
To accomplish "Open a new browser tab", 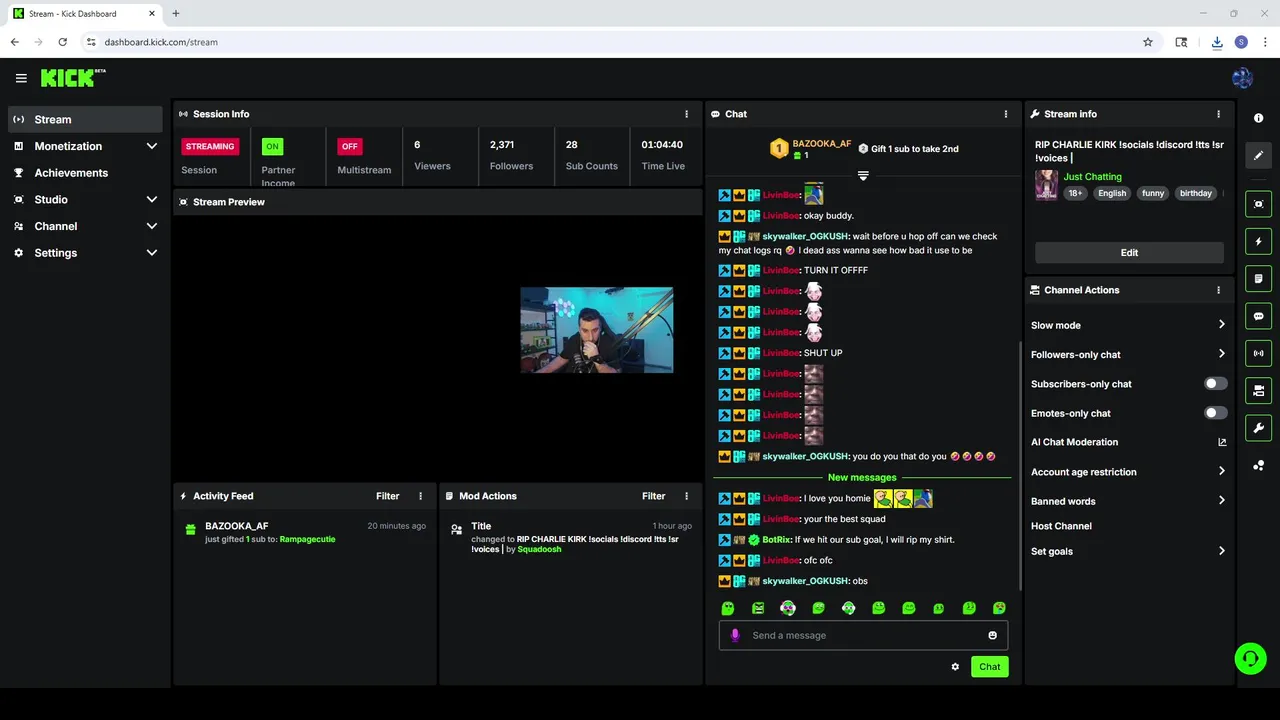I will coord(176,14).
